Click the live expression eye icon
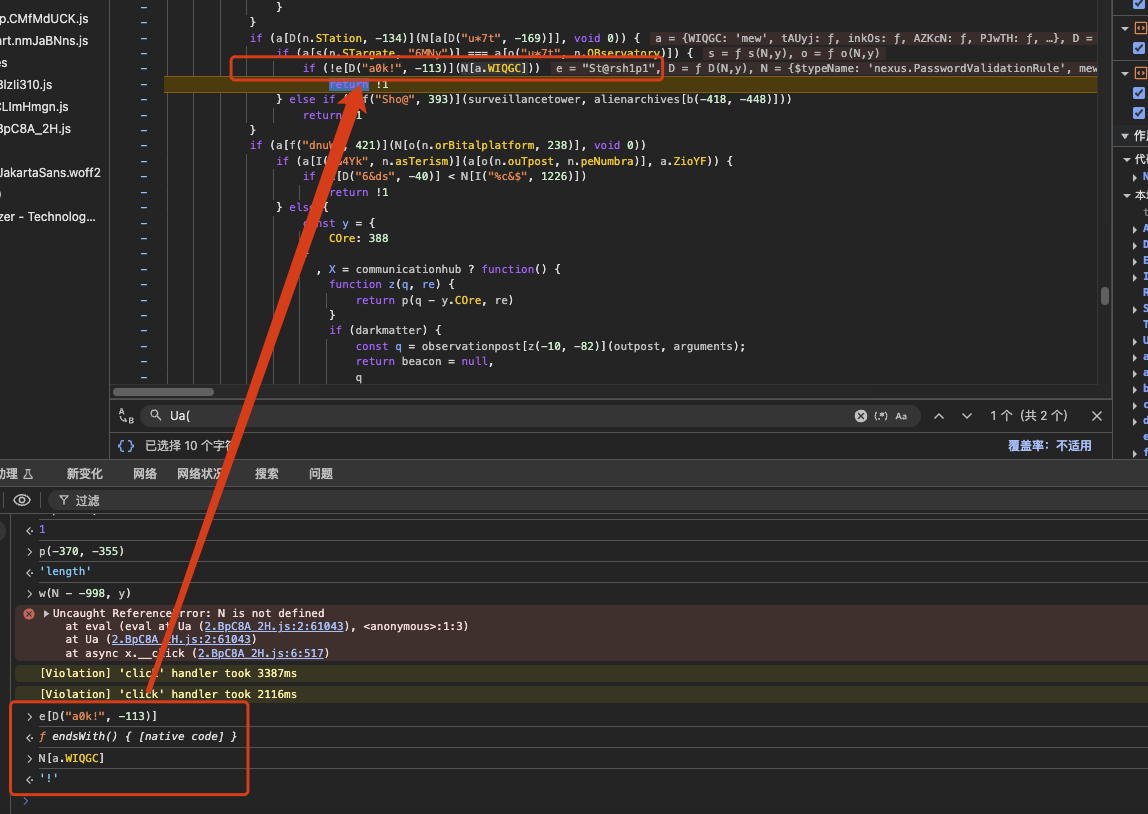Image resolution: width=1148 pixels, height=814 pixels. tap(21, 500)
